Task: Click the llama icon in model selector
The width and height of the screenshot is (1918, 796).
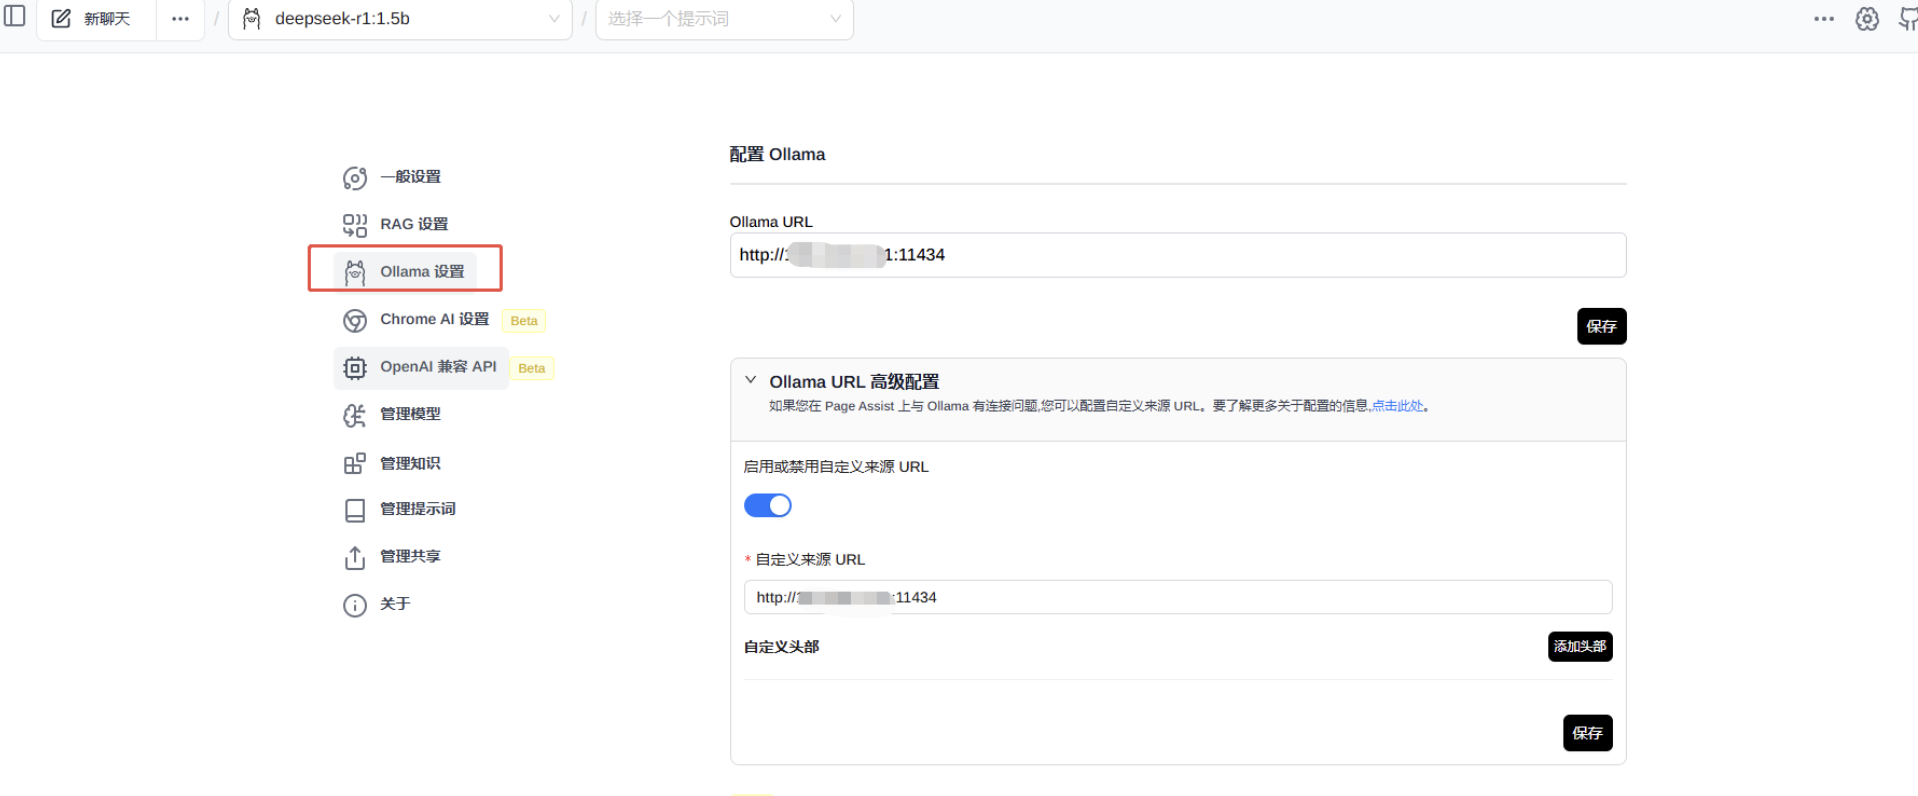Action: point(252,19)
